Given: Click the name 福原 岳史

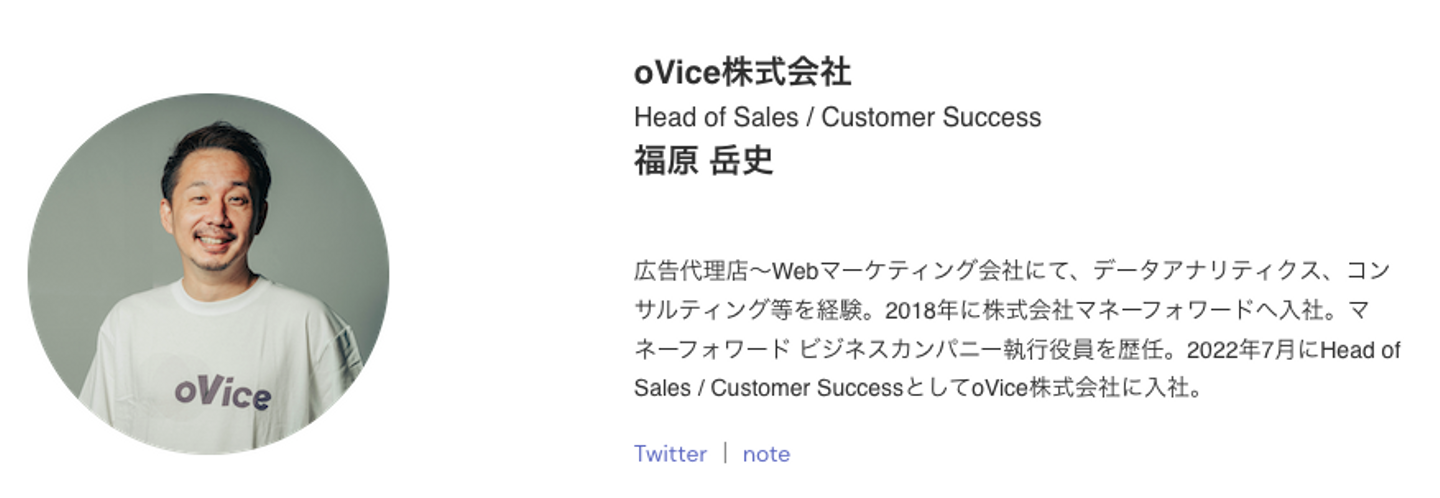Looking at the screenshot, I should click(703, 161).
